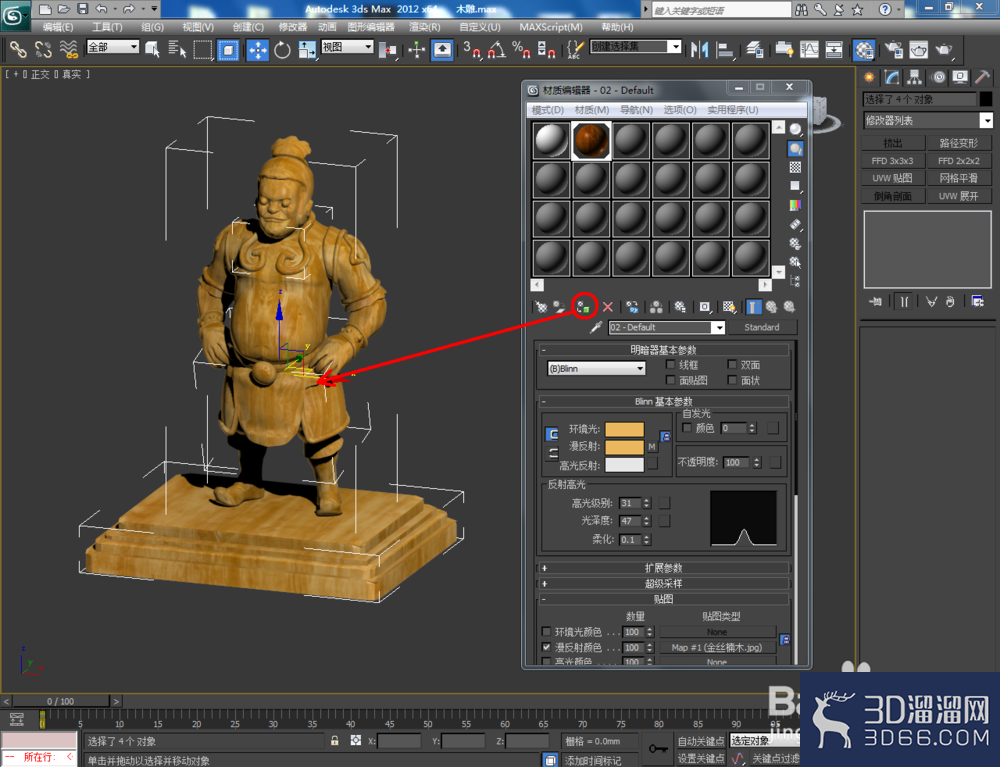Viewport: 1000px width, 767px height.
Task: Click the Standard material type button
Action: (761, 327)
